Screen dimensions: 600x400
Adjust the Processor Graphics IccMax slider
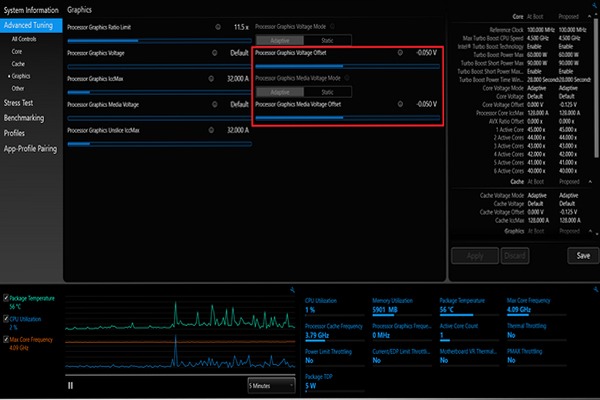(160, 92)
